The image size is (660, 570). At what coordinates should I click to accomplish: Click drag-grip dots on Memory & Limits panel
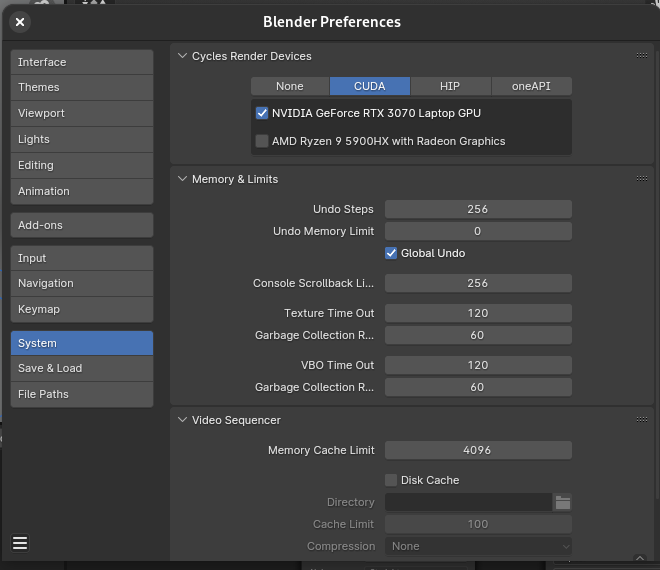pos(641,179)
